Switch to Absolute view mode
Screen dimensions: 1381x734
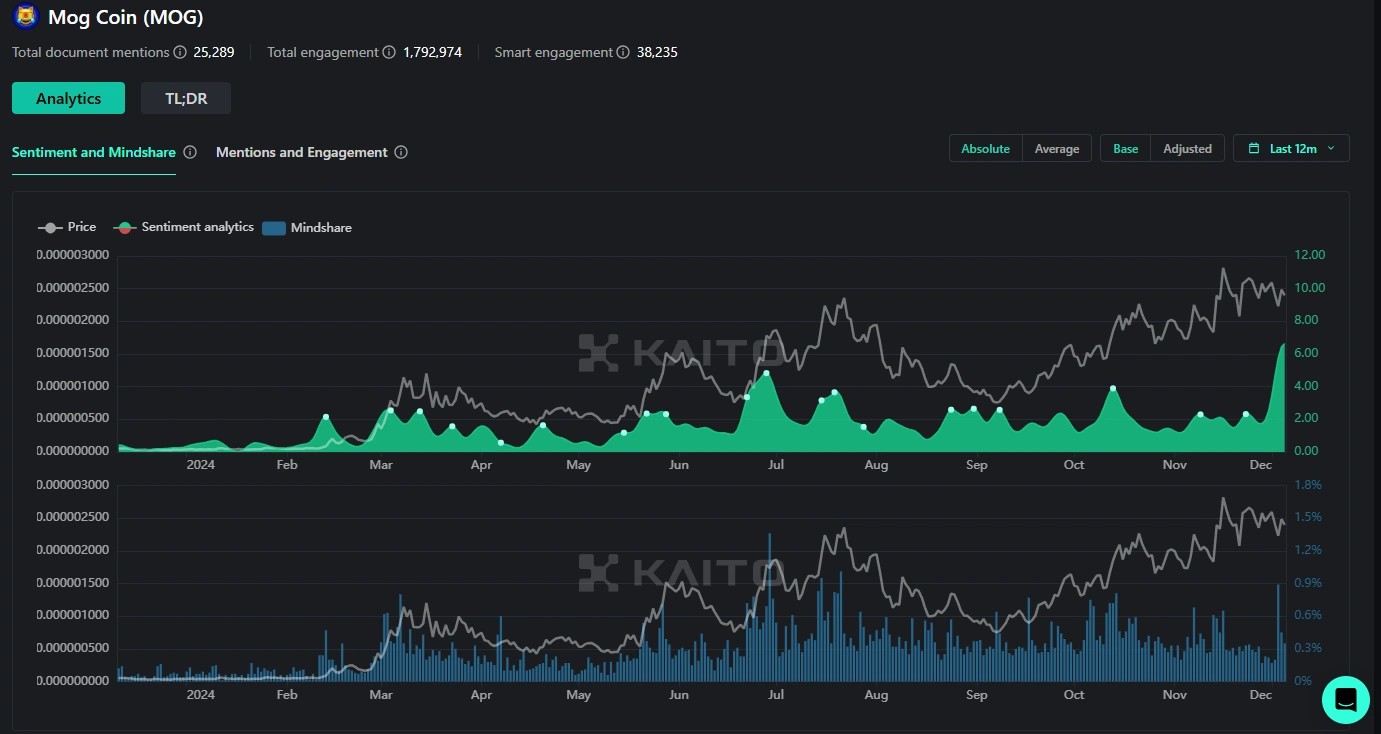click(x=985, y=149)
